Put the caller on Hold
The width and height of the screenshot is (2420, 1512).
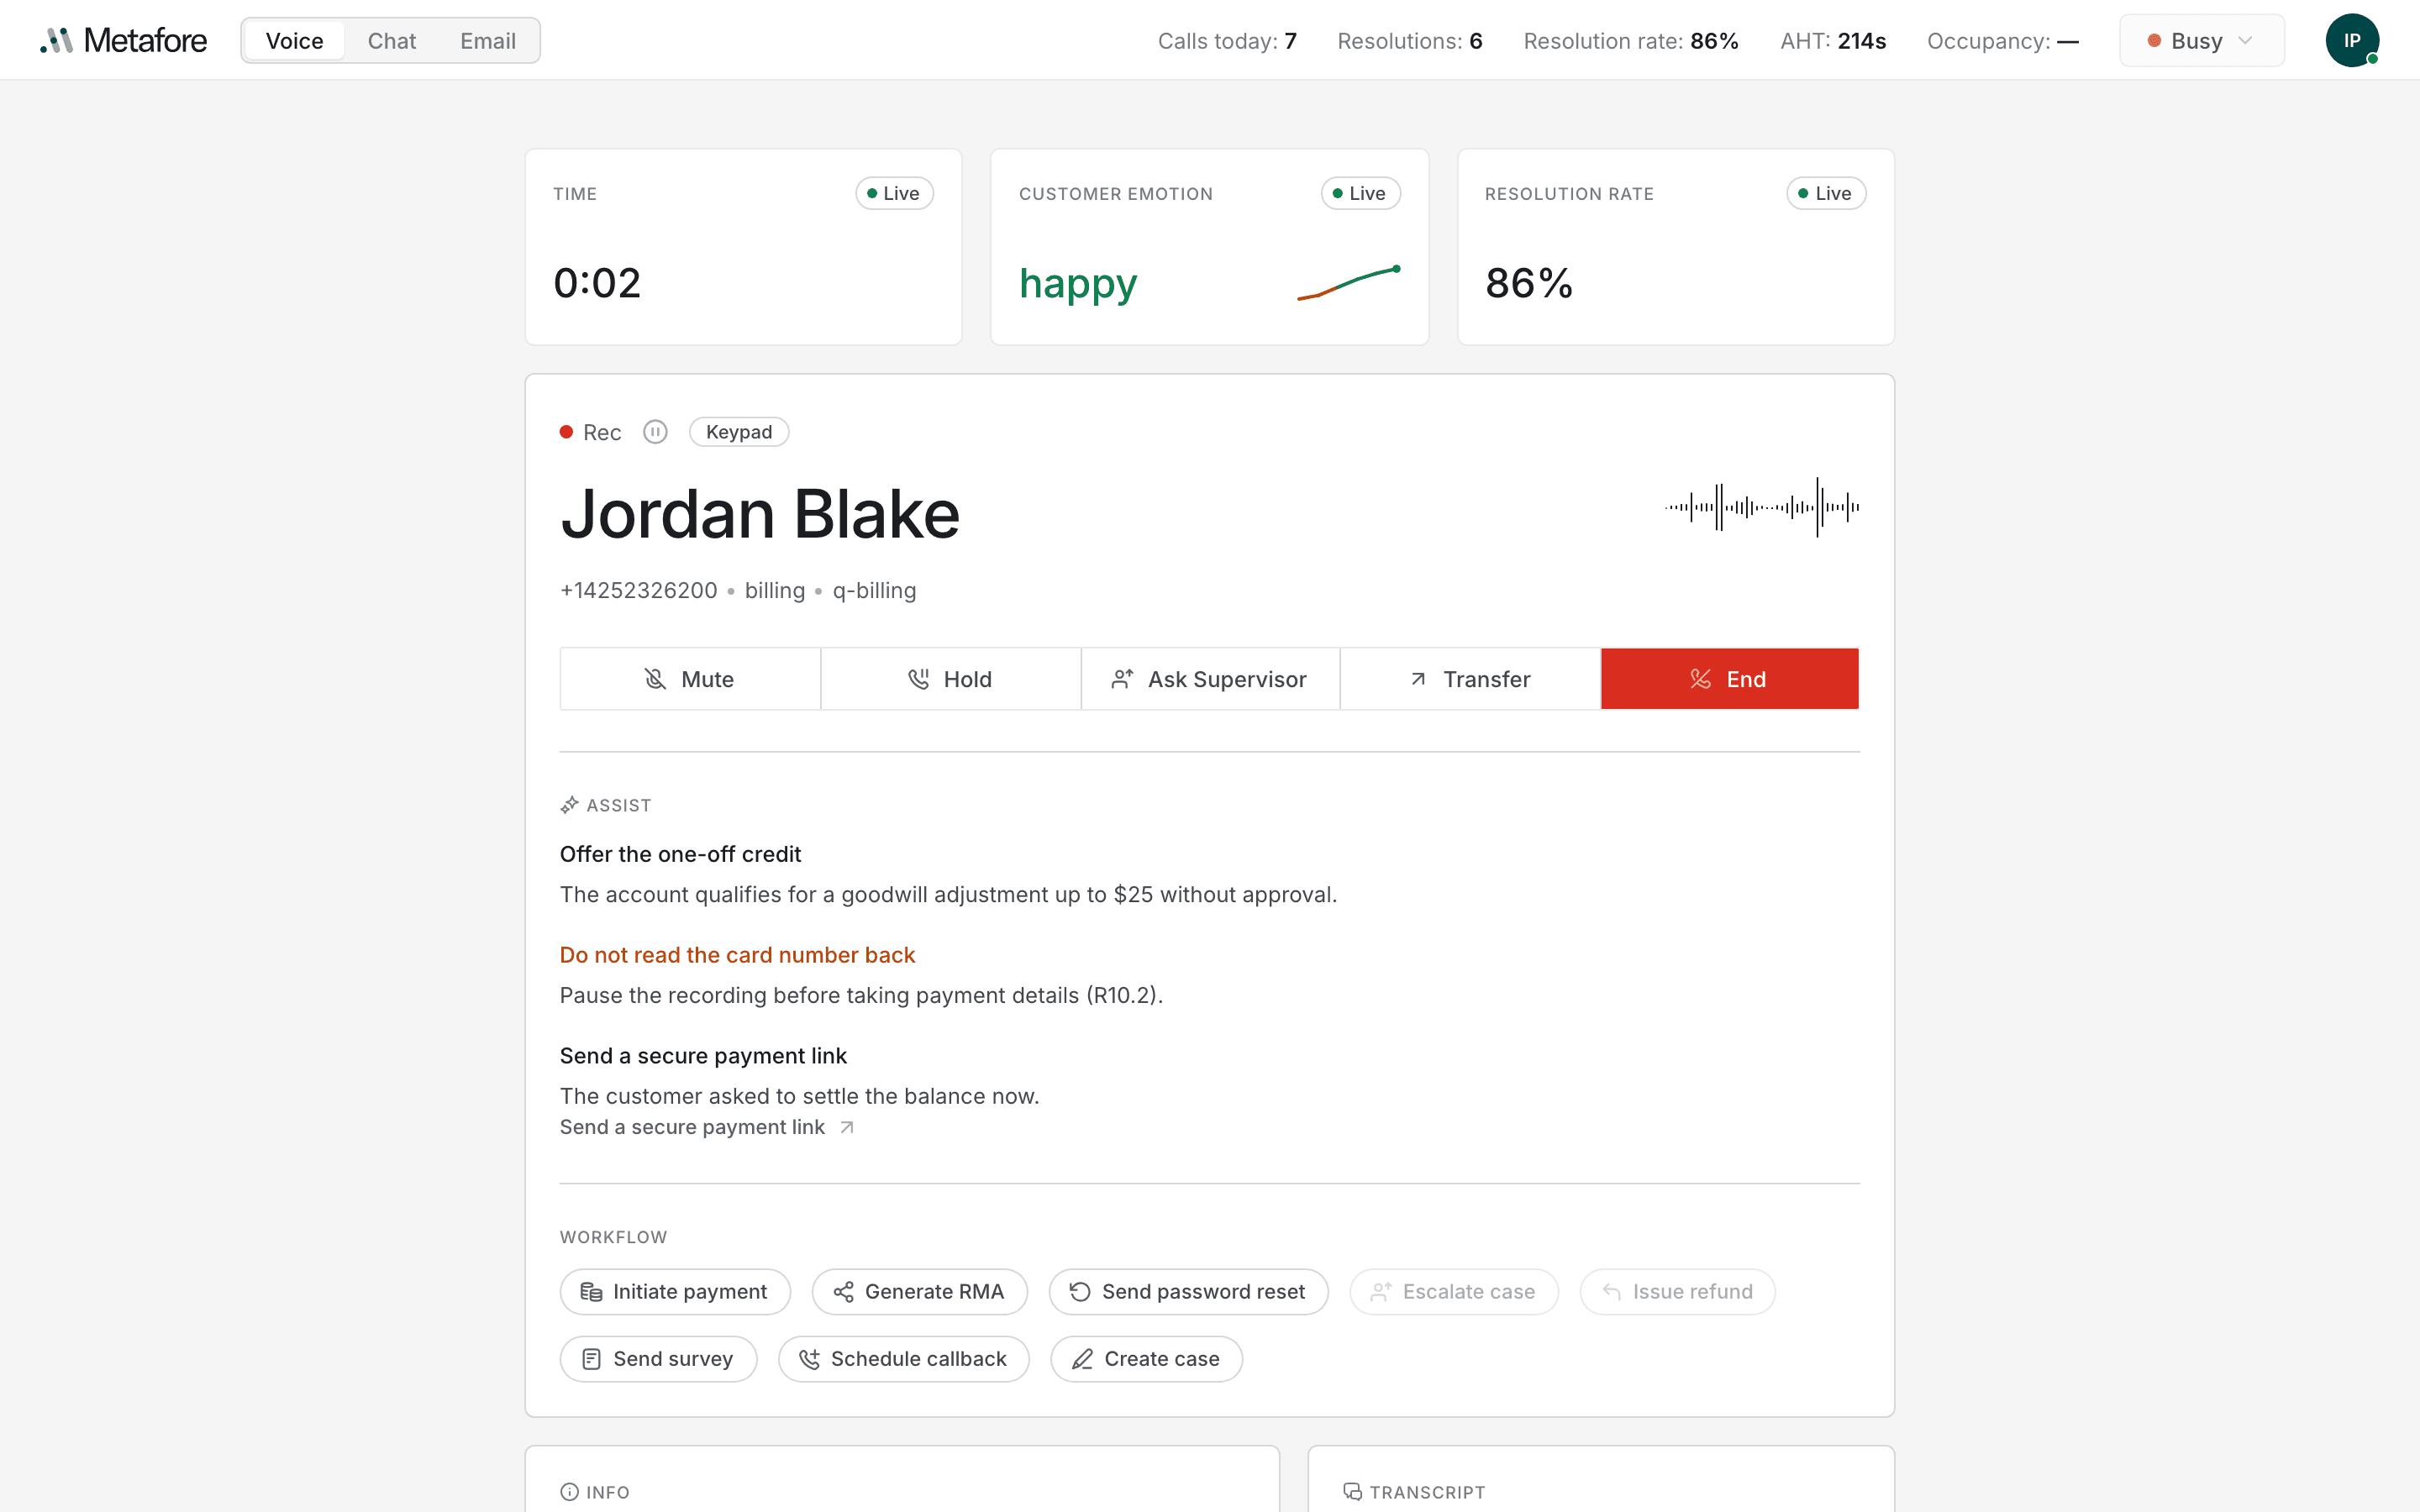pyautogui.click(x=950, y=679)
